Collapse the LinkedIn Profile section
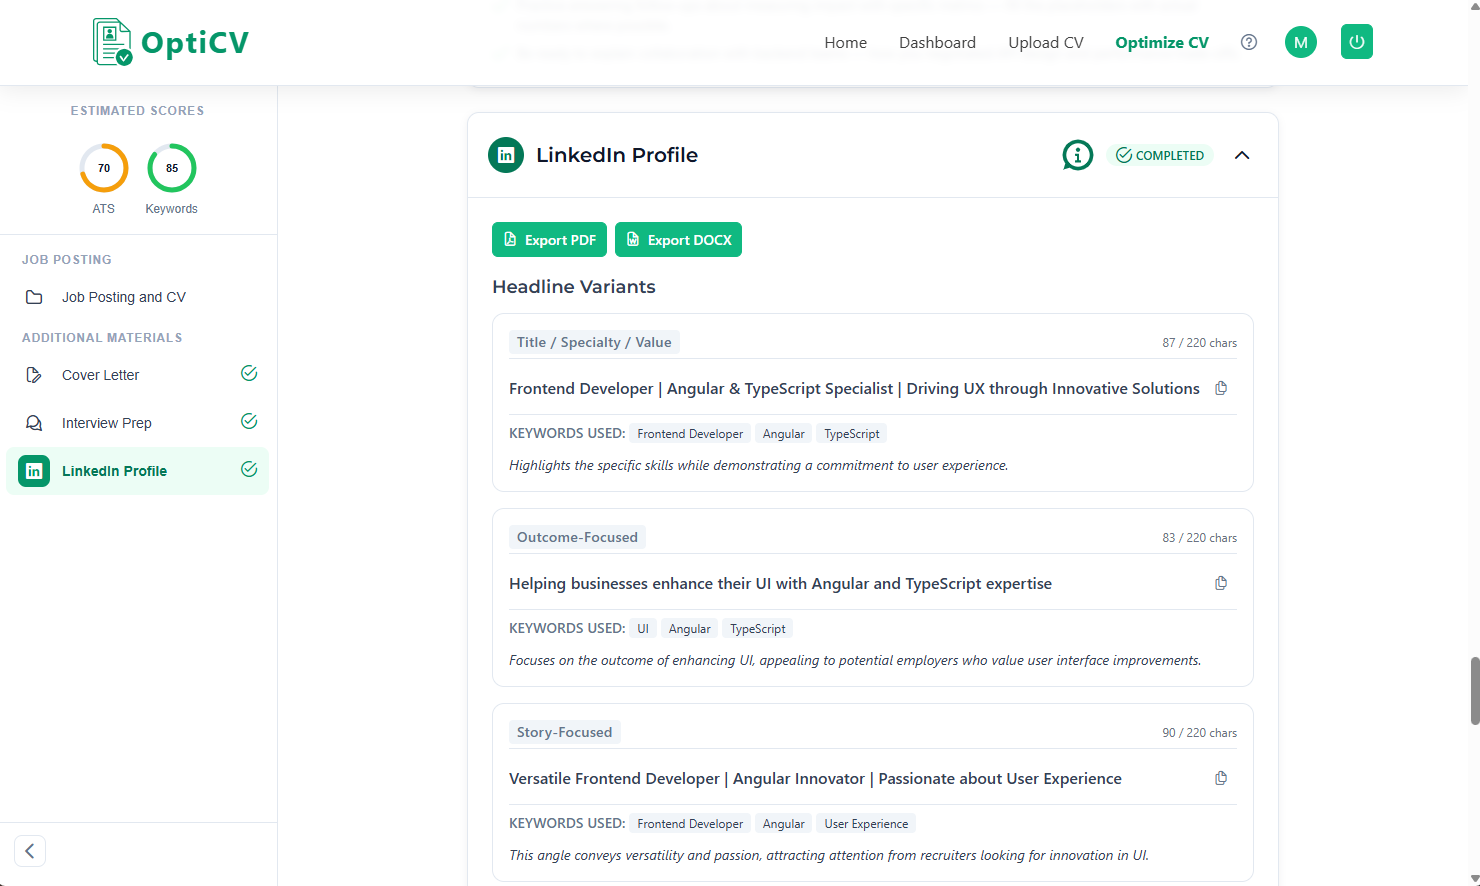This screenshot has width=1480, height=886. click(x=1242, y=155)
